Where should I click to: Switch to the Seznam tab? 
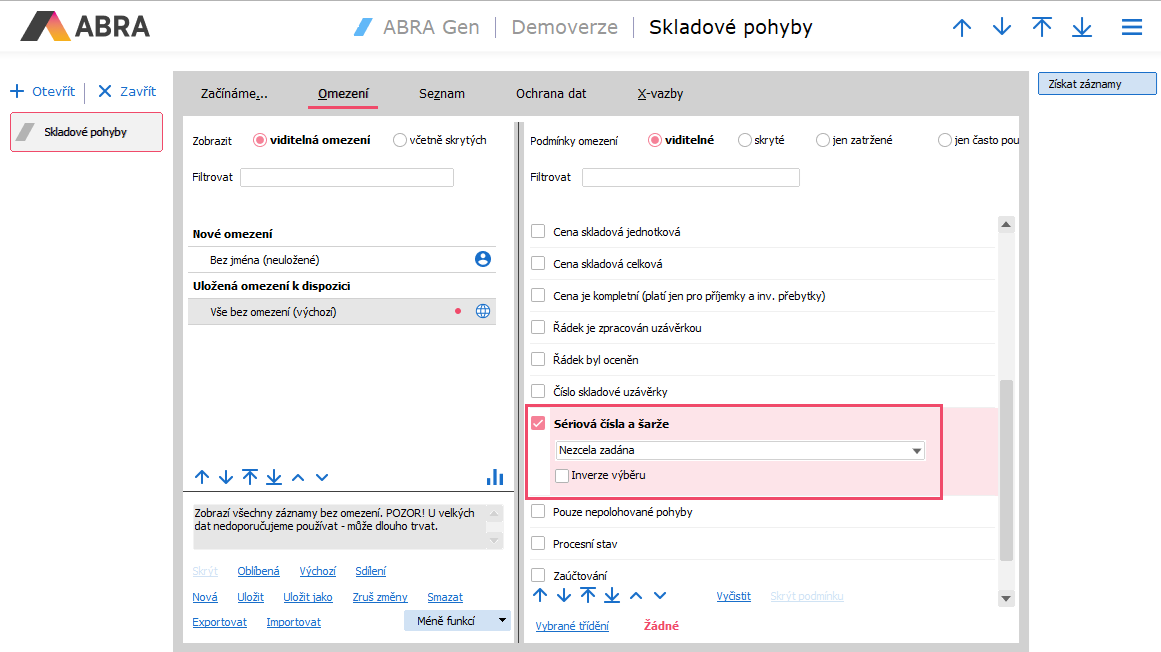(x=441, y=94)
